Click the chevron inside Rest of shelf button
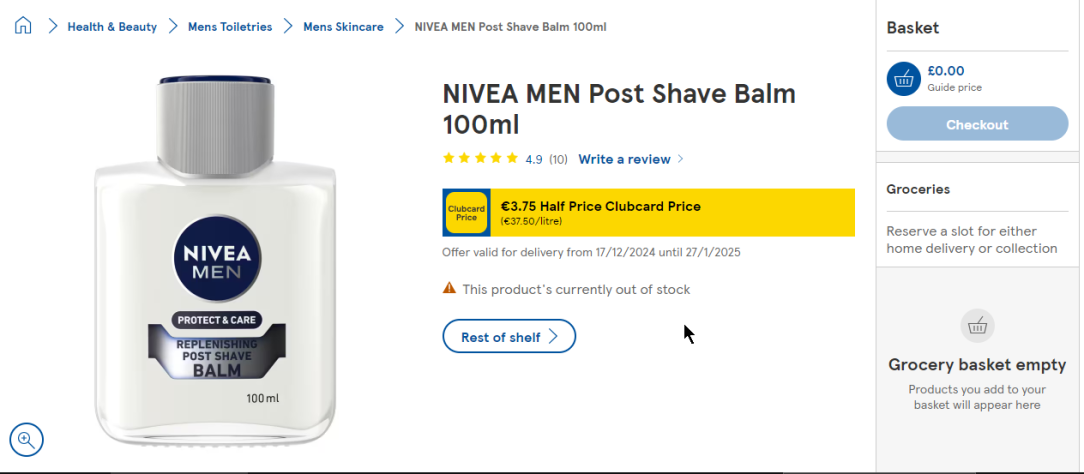Image resolution: width=1084 pixels, height=474 pixels. [553, 337]
